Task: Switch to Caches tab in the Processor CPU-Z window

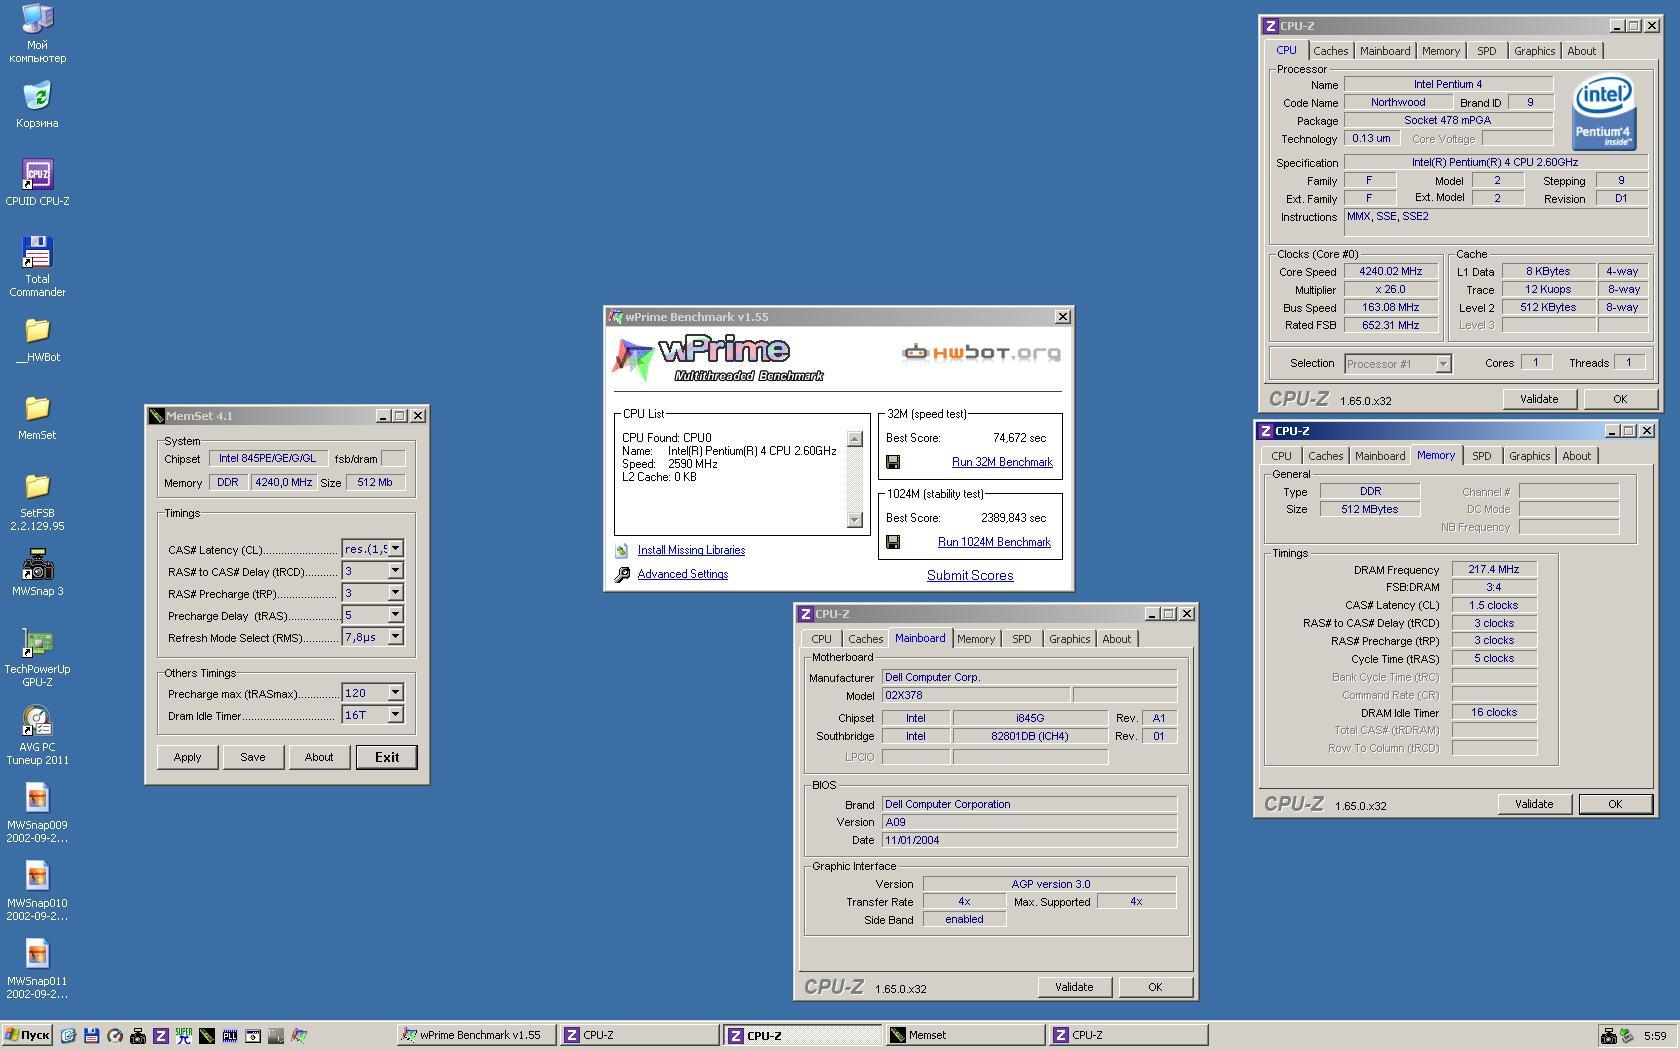Action: coord(1330,51)
